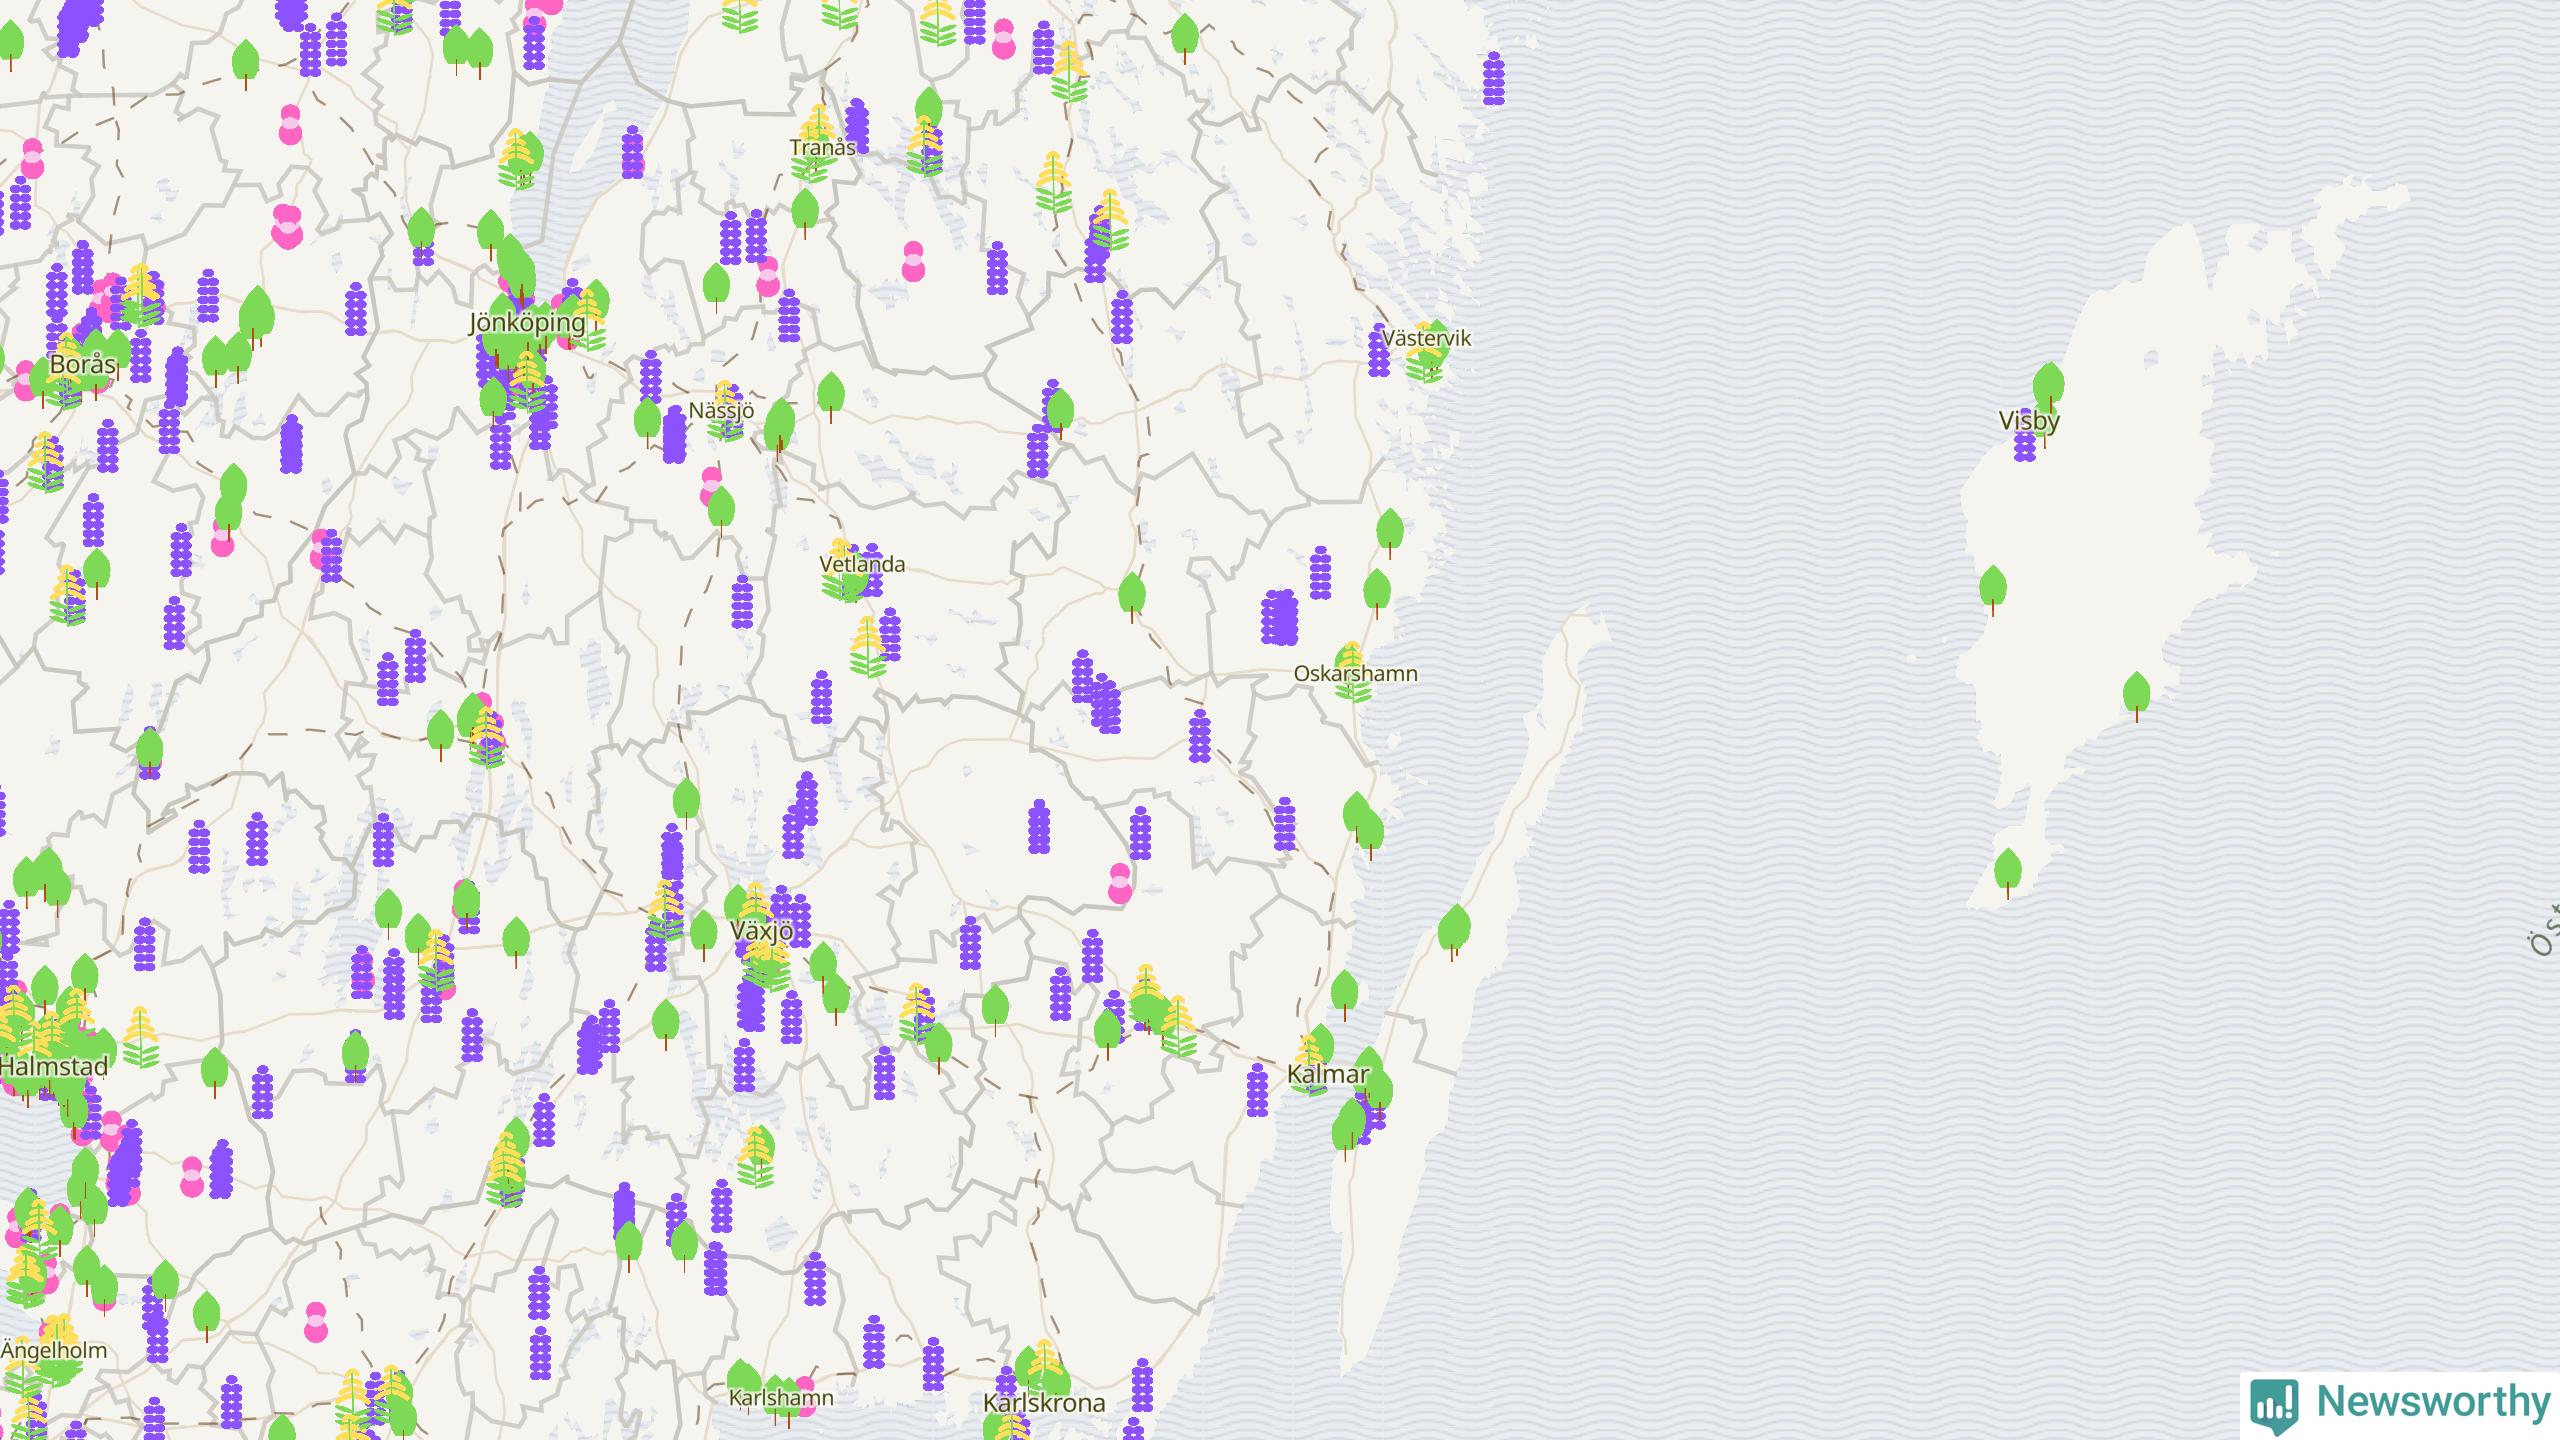Select the lone purple lupine marker in the sea, top right

pos(1494,79)
